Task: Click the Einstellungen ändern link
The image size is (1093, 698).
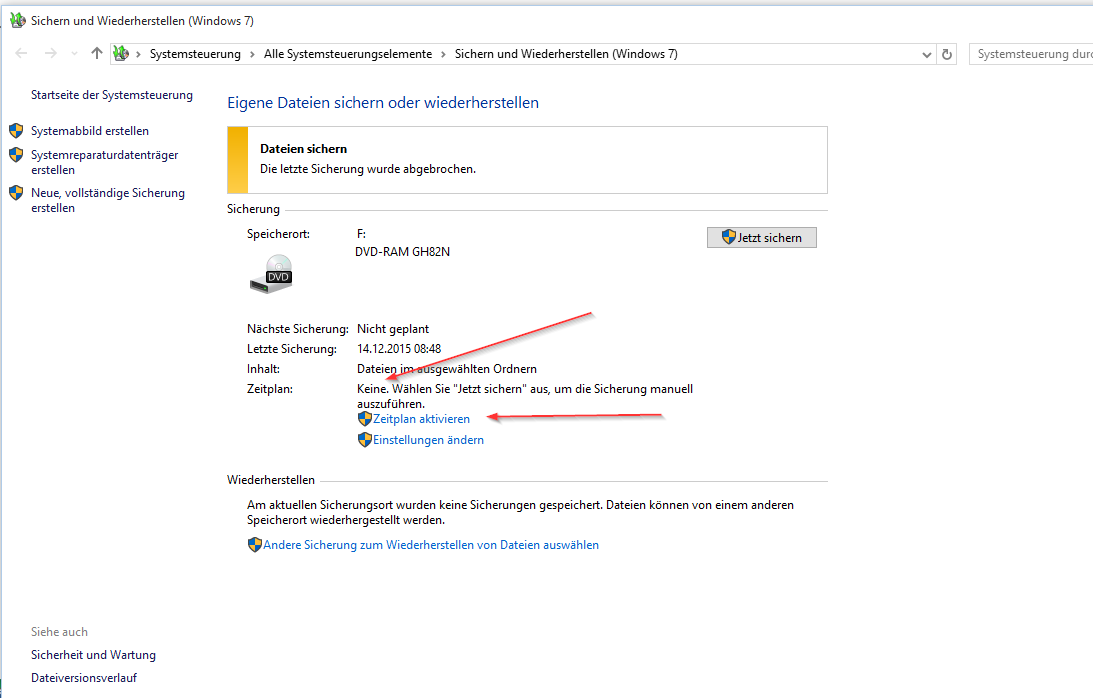Action: point(428,440)
